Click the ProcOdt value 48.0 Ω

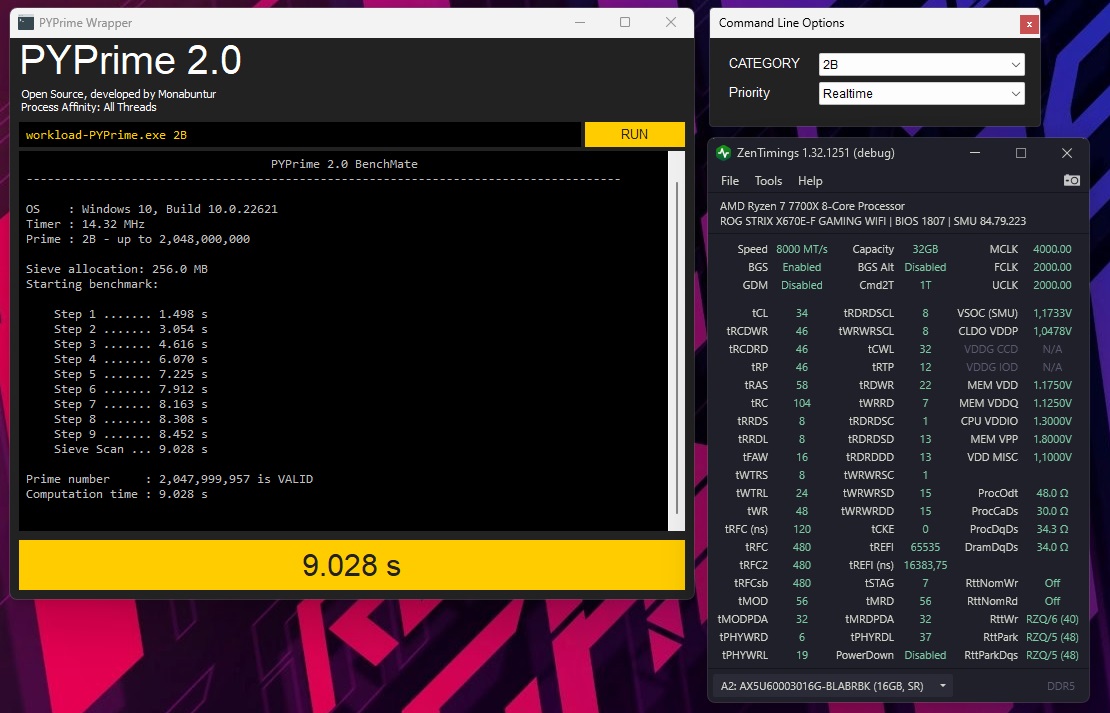pyautogui.click(x=1052, y=493)
